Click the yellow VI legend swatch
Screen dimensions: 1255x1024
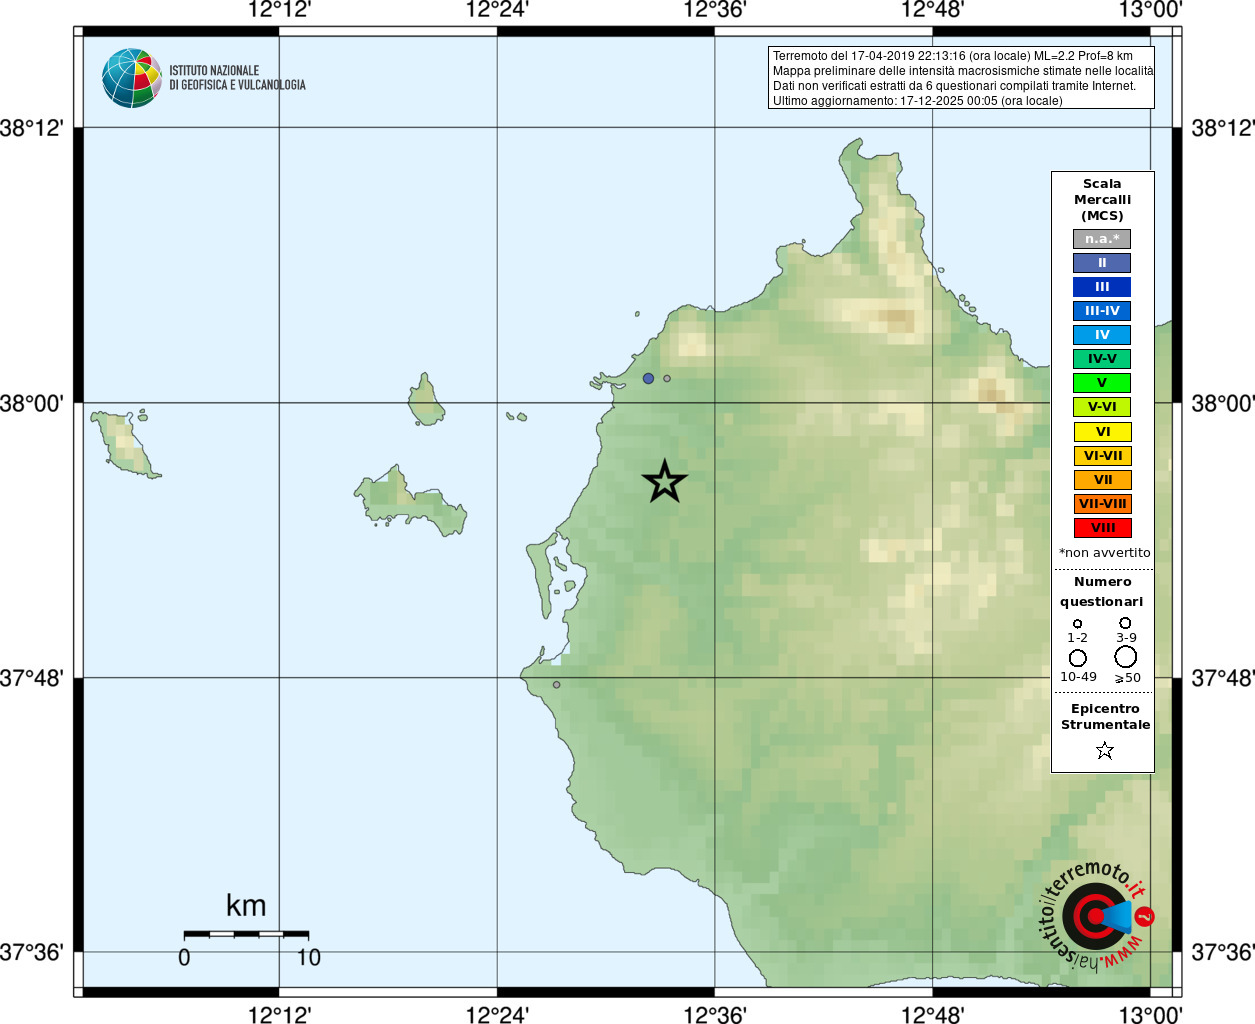[1103, 432]
